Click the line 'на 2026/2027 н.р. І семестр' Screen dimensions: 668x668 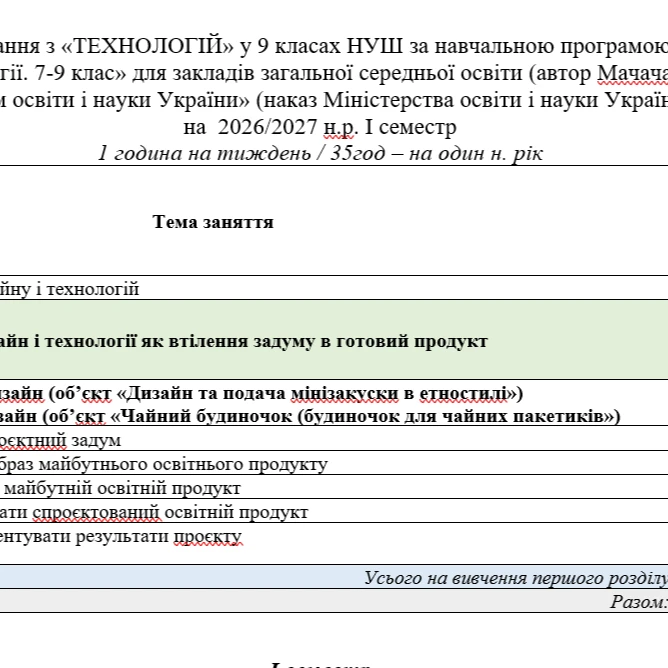tap(320, 127)
